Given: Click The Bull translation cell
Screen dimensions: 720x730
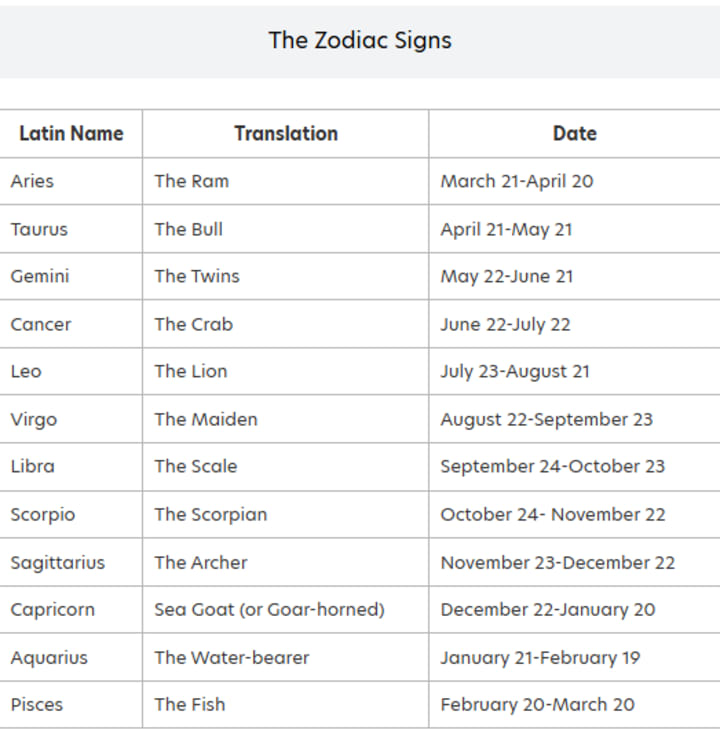Looking at the screenshot, I should coord(286,229).
